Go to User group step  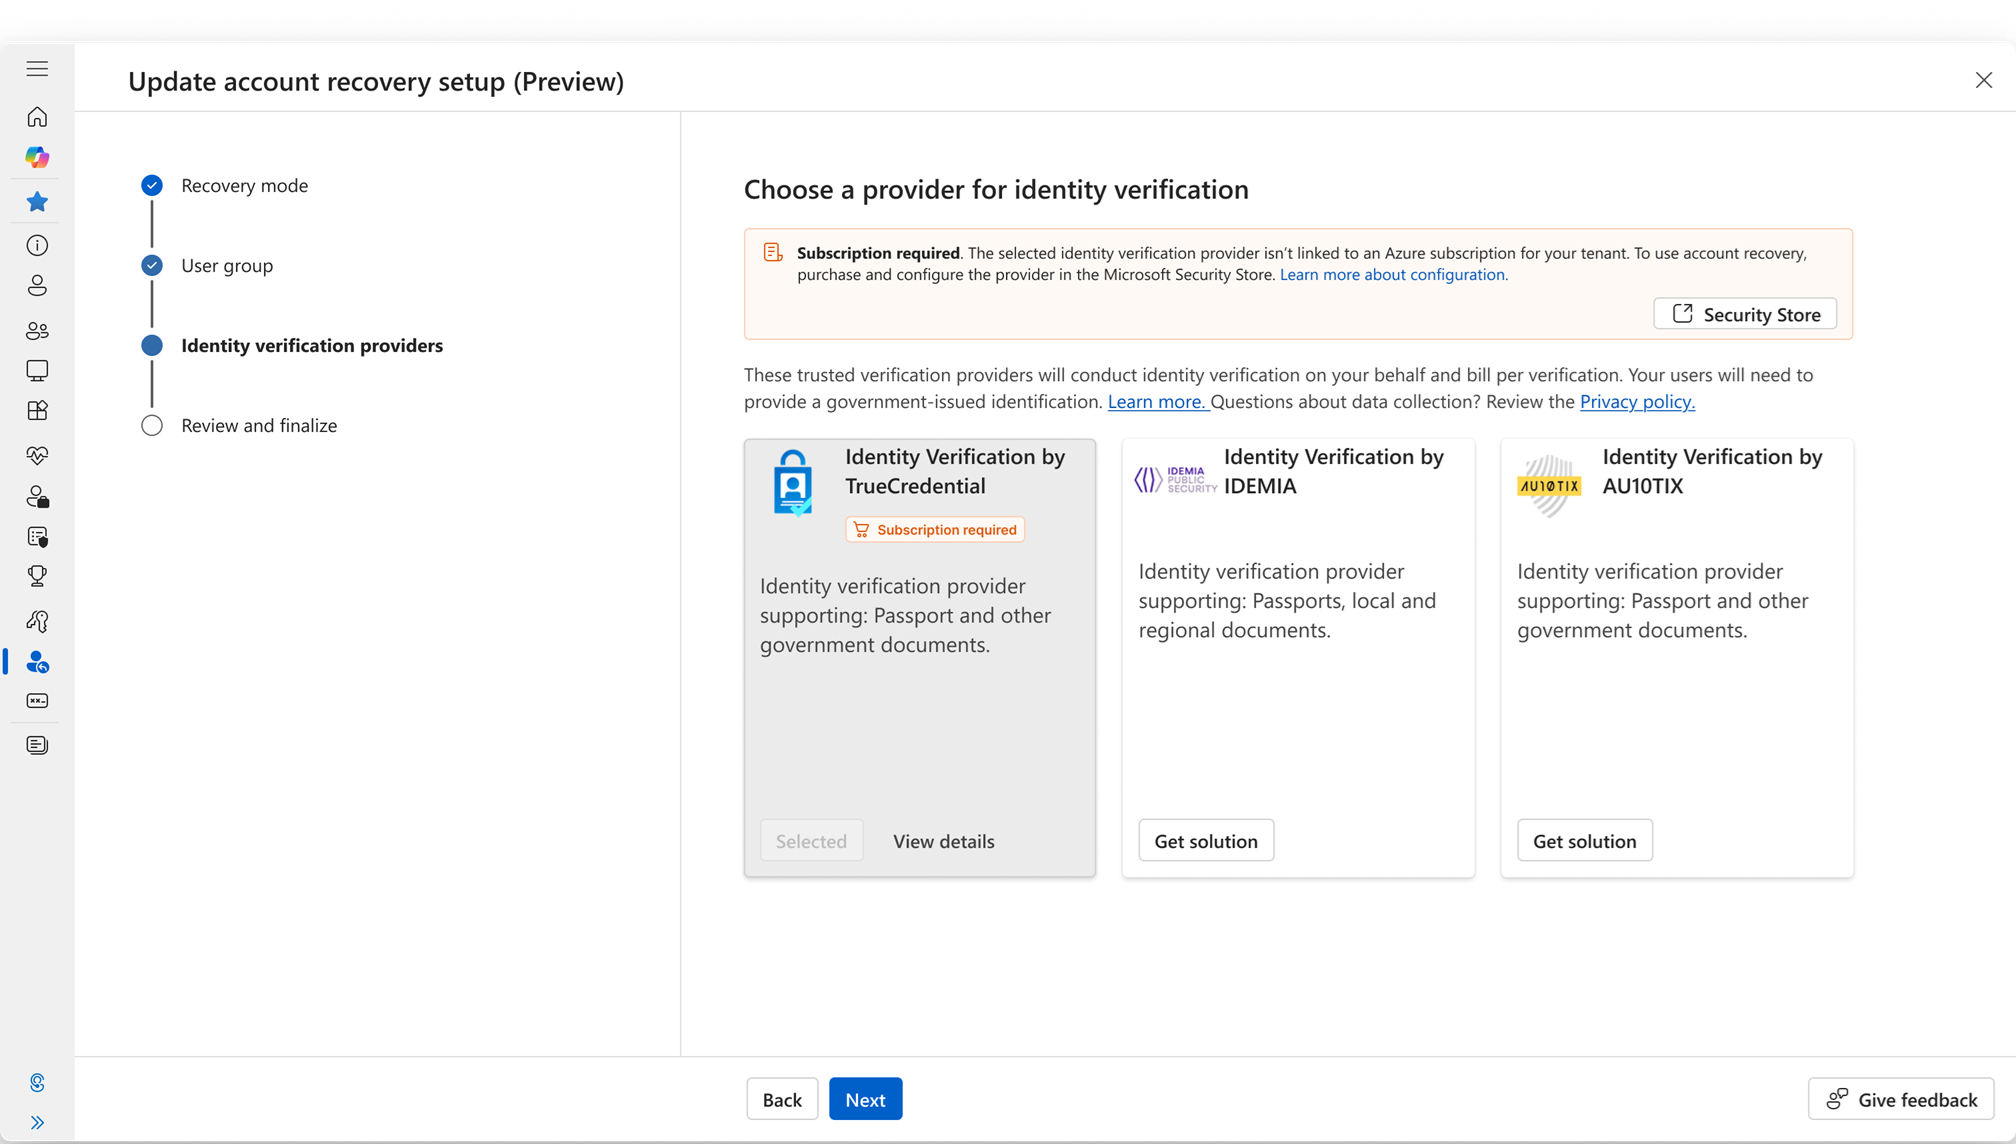pos(227,266)
